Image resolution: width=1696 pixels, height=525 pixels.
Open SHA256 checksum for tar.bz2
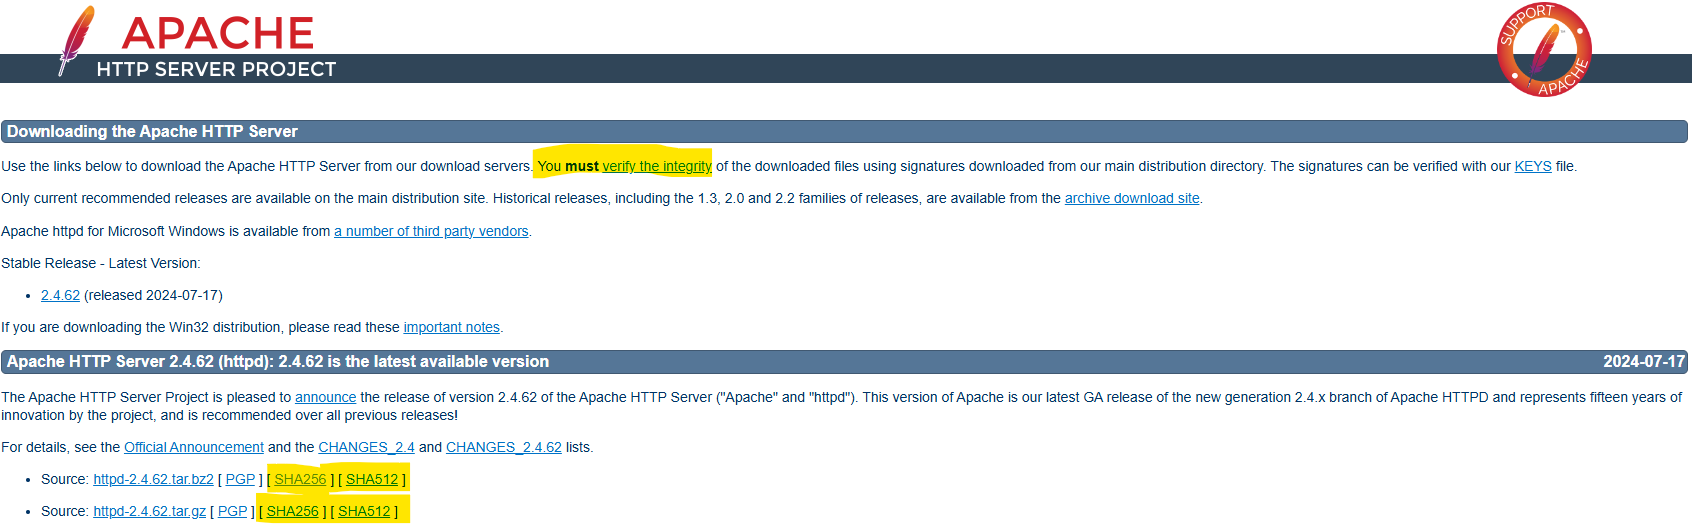pos(300,479)
